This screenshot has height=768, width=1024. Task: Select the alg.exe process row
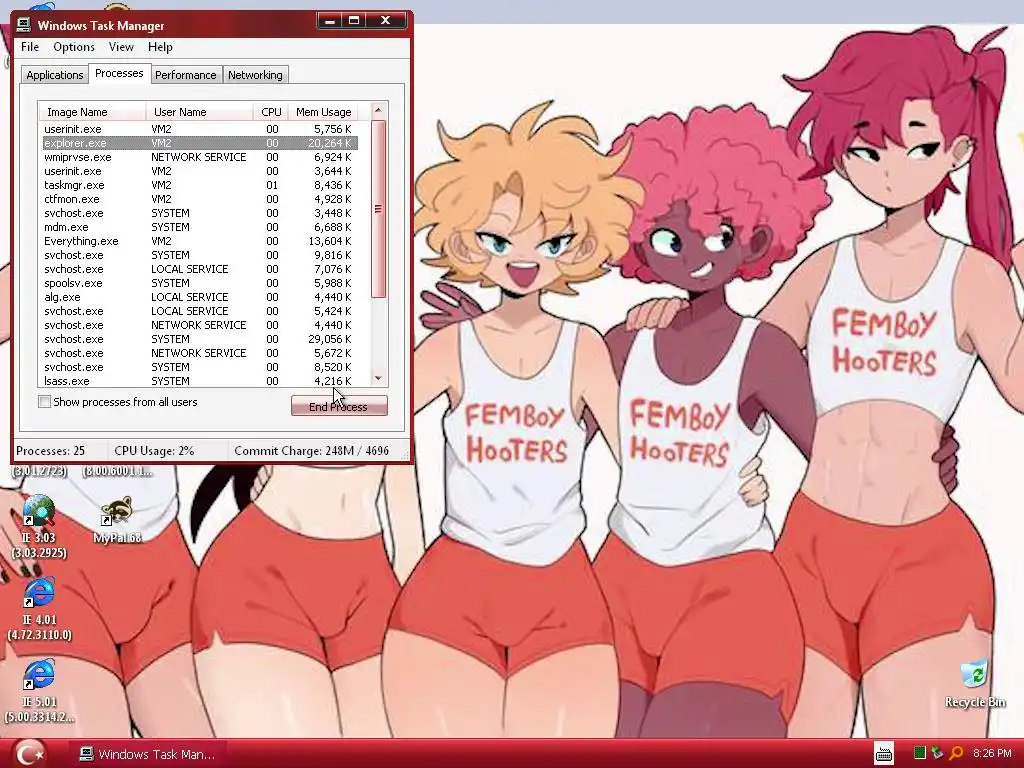[200, 297]
